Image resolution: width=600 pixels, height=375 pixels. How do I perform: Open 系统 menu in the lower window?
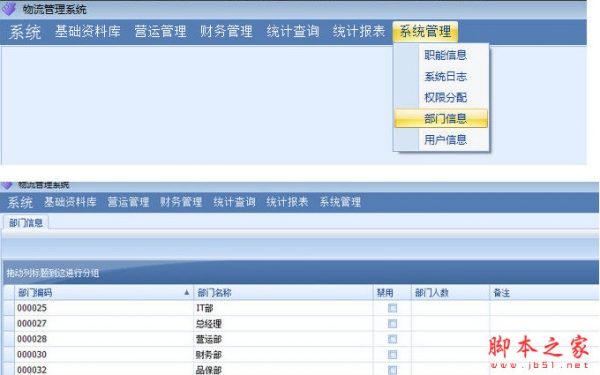point(20,202)
